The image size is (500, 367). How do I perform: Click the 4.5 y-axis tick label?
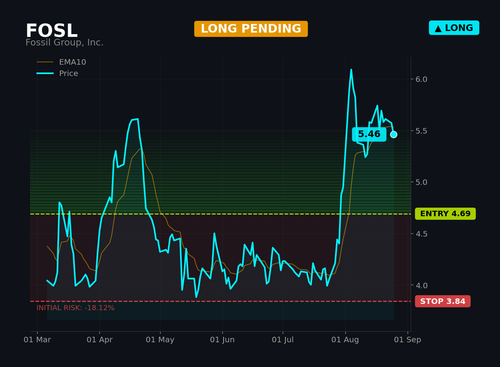pyautogui.click(x=421, y=234)
